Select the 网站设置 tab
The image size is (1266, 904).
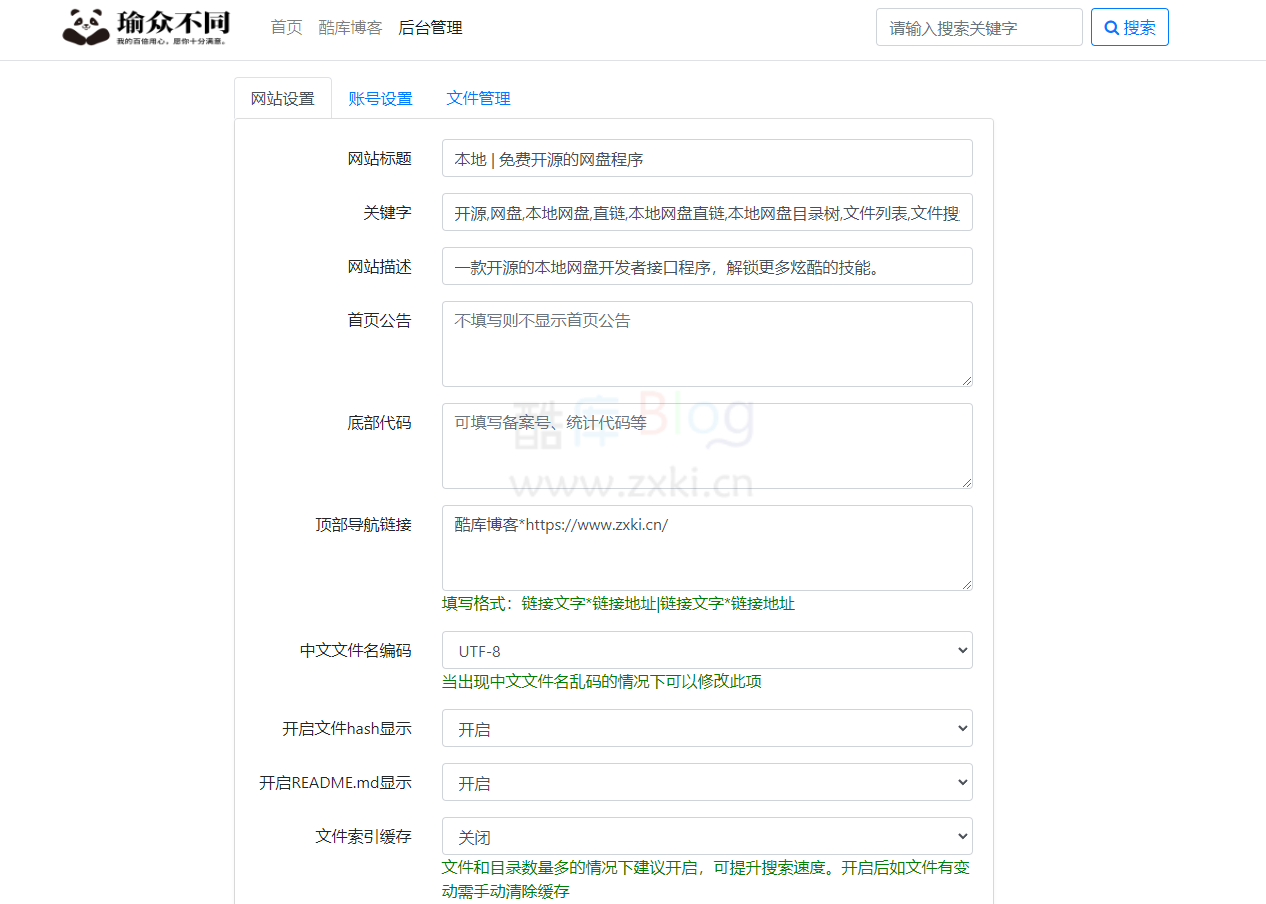pos(283,97)
